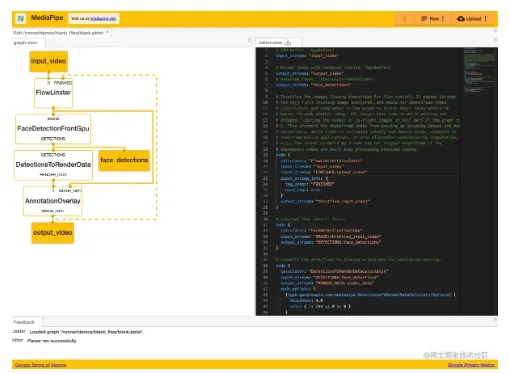Viewport: 509px width, 374px height.
Task: Select the FaceDetectionFrontGpu node
Action: 53,129
